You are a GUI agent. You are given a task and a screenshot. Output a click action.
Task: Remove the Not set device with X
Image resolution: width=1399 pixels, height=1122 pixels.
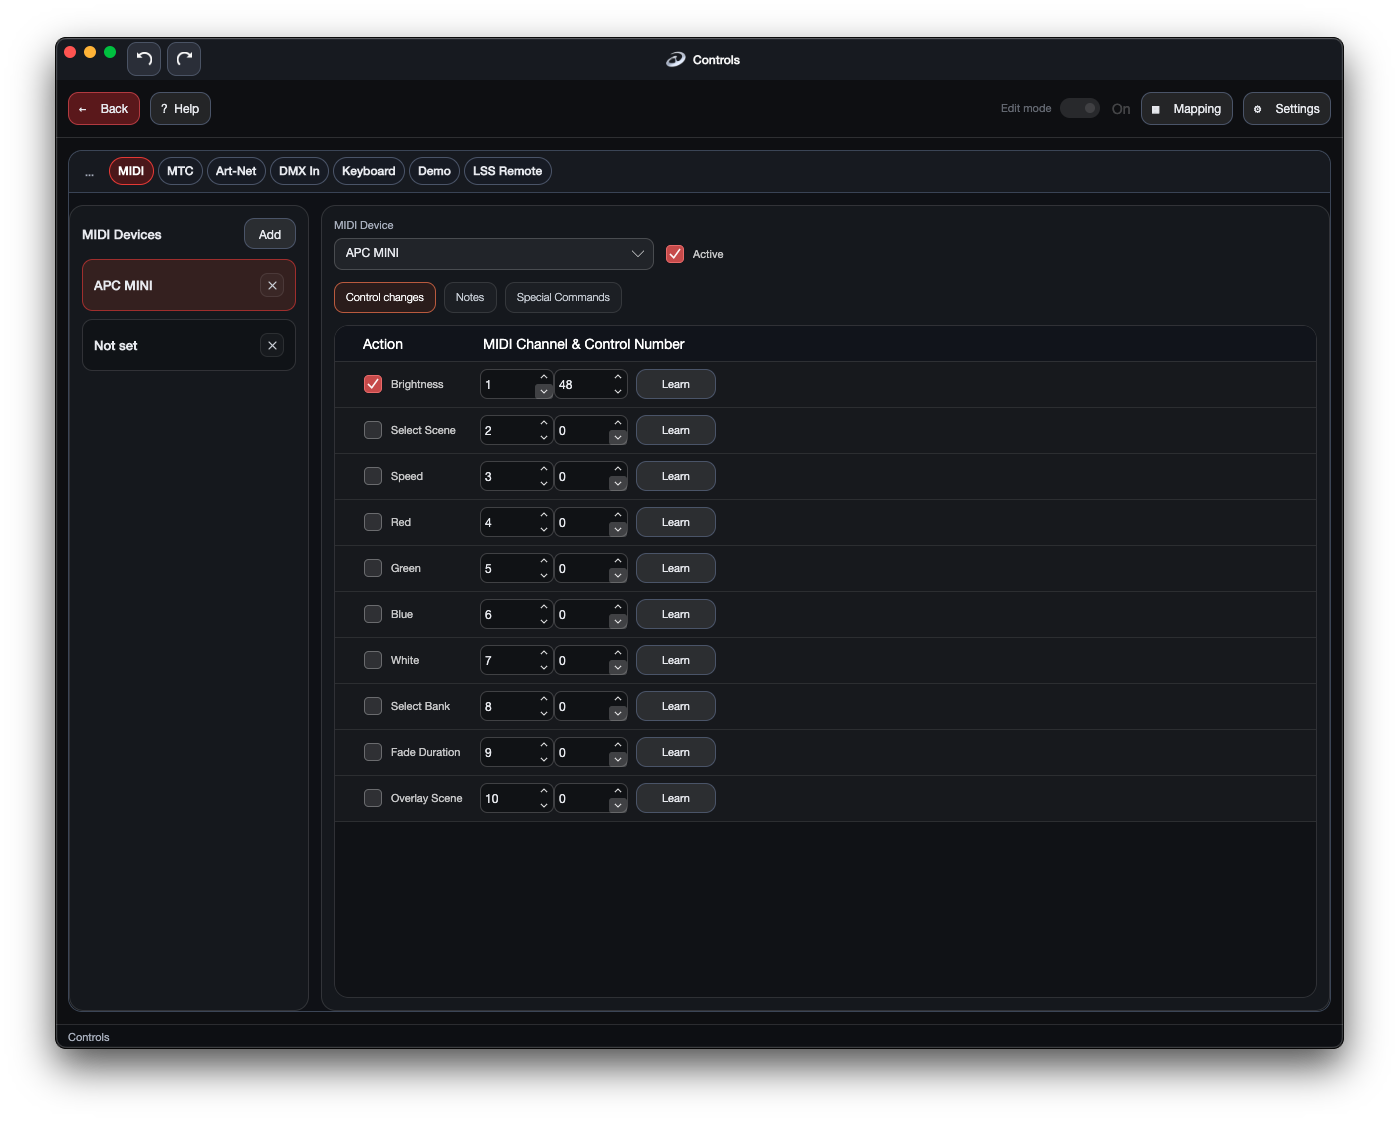272,345
